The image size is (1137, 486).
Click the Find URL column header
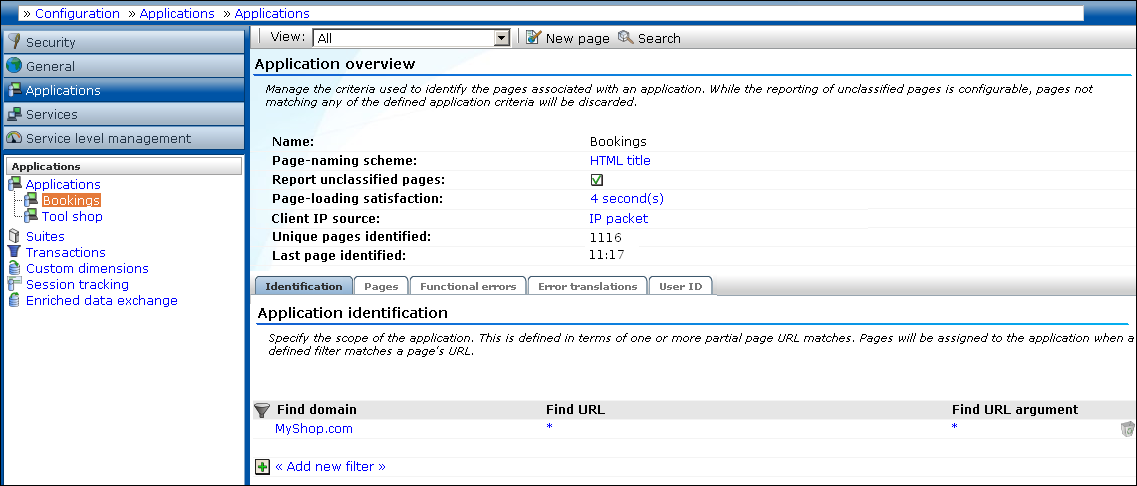click(575, 410)
